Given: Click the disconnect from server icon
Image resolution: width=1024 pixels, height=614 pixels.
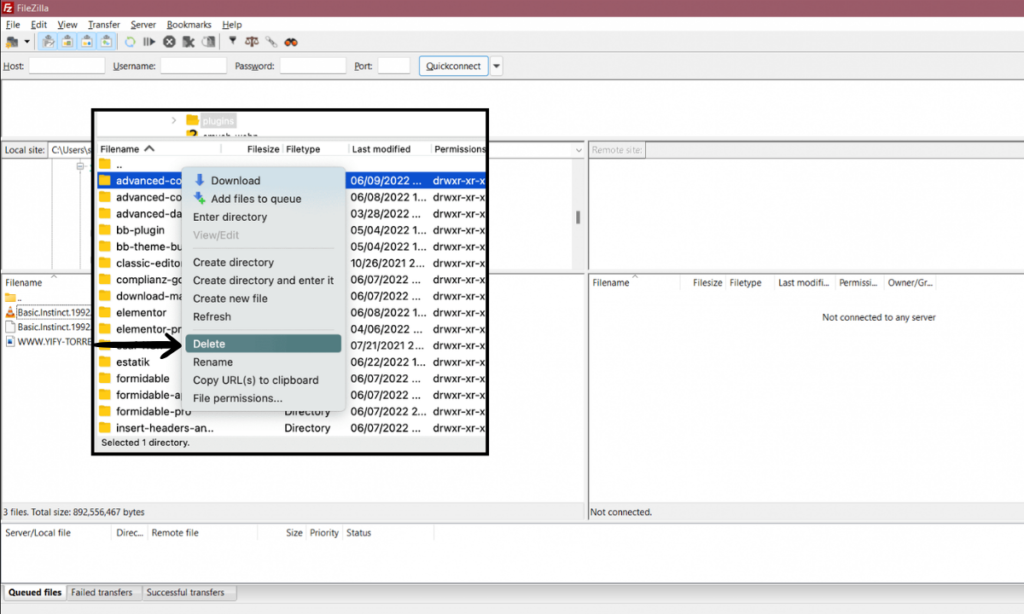Looking at the screenshot, I should pyautogui.click(x=188, y=42).
